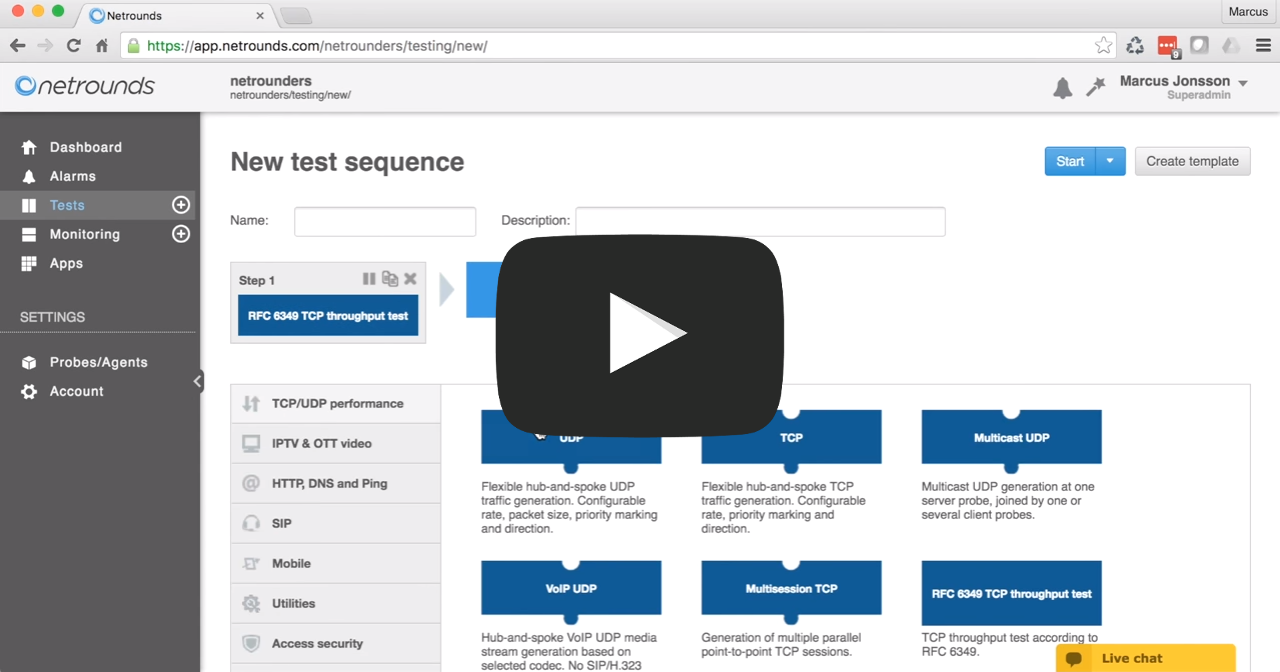The image size is (1280, 672).
Task: Click the Marcus profile button in Chrome
Action: 1248,12
